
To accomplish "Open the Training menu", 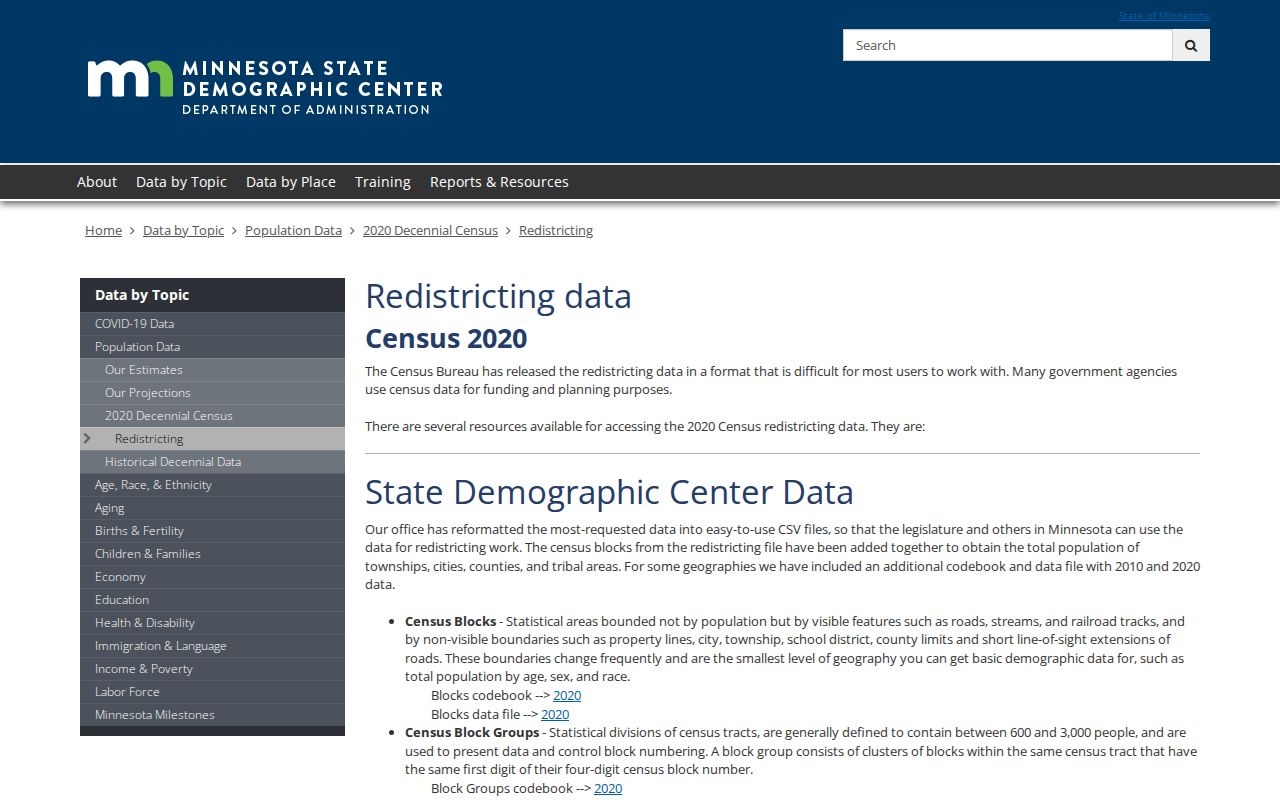I will tap(383, 182).
